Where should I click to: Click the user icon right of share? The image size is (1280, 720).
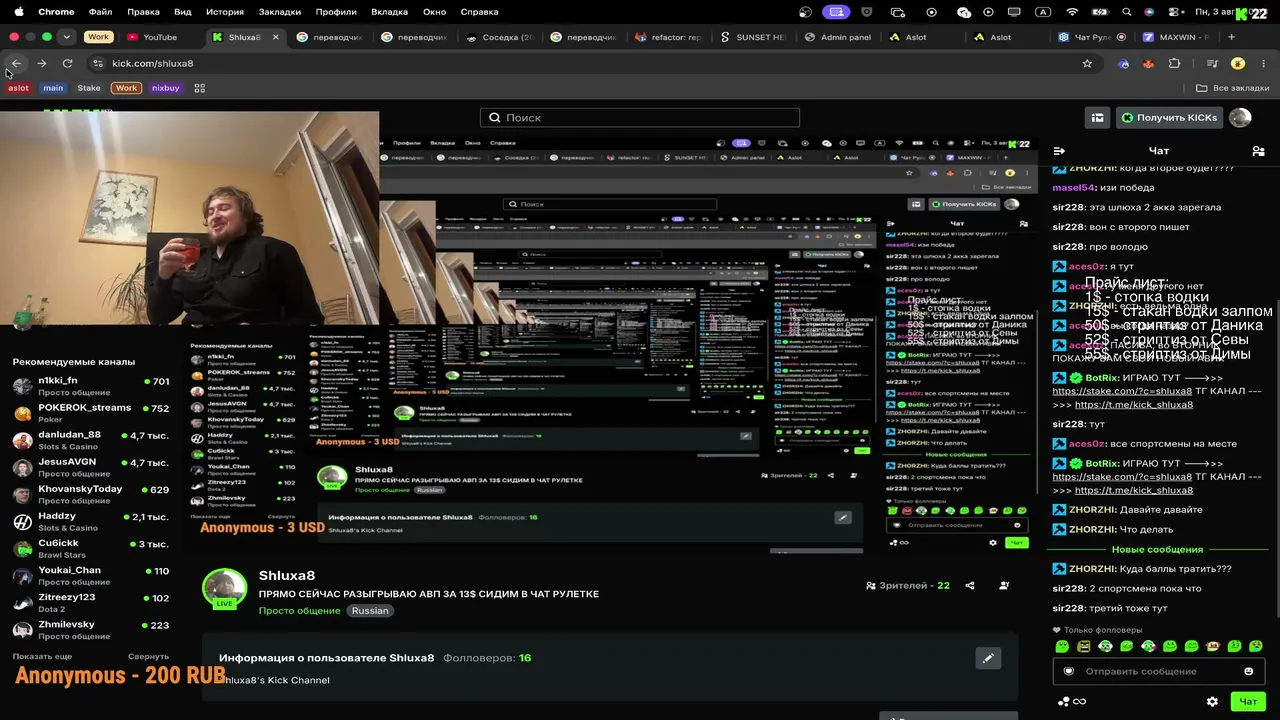1004,586
